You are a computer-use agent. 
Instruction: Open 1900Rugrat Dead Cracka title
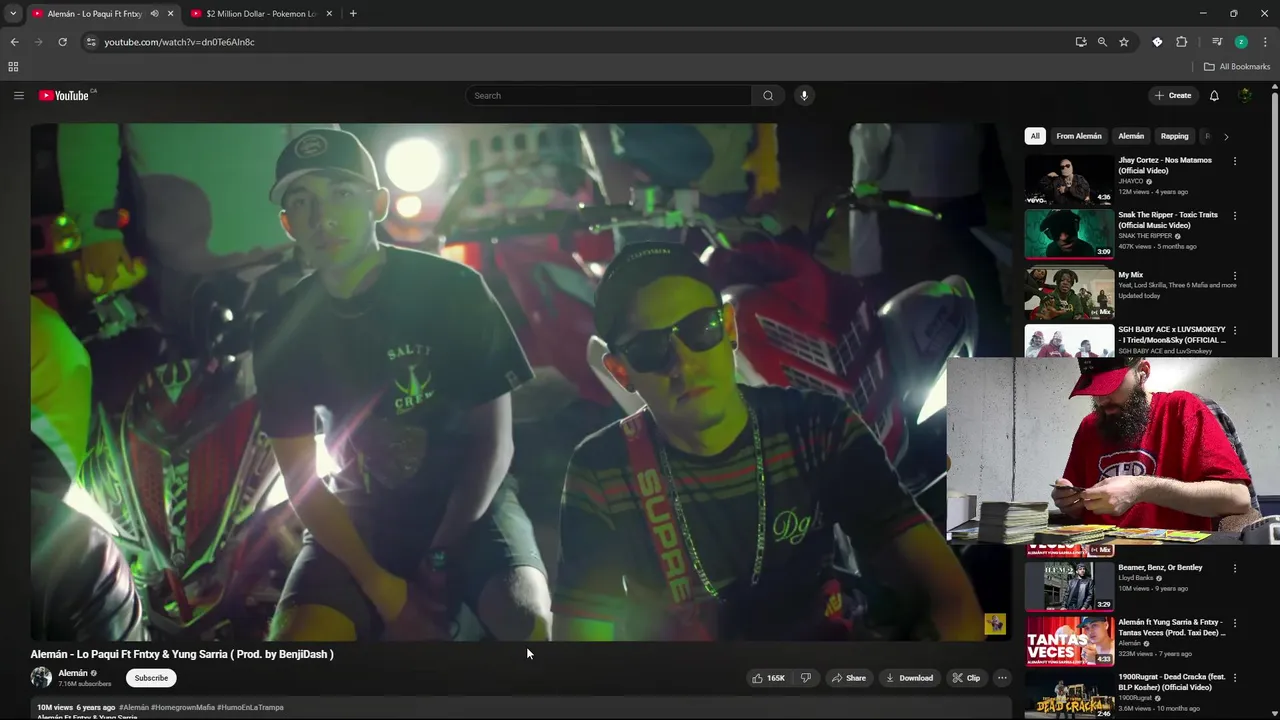[1172, 682]
